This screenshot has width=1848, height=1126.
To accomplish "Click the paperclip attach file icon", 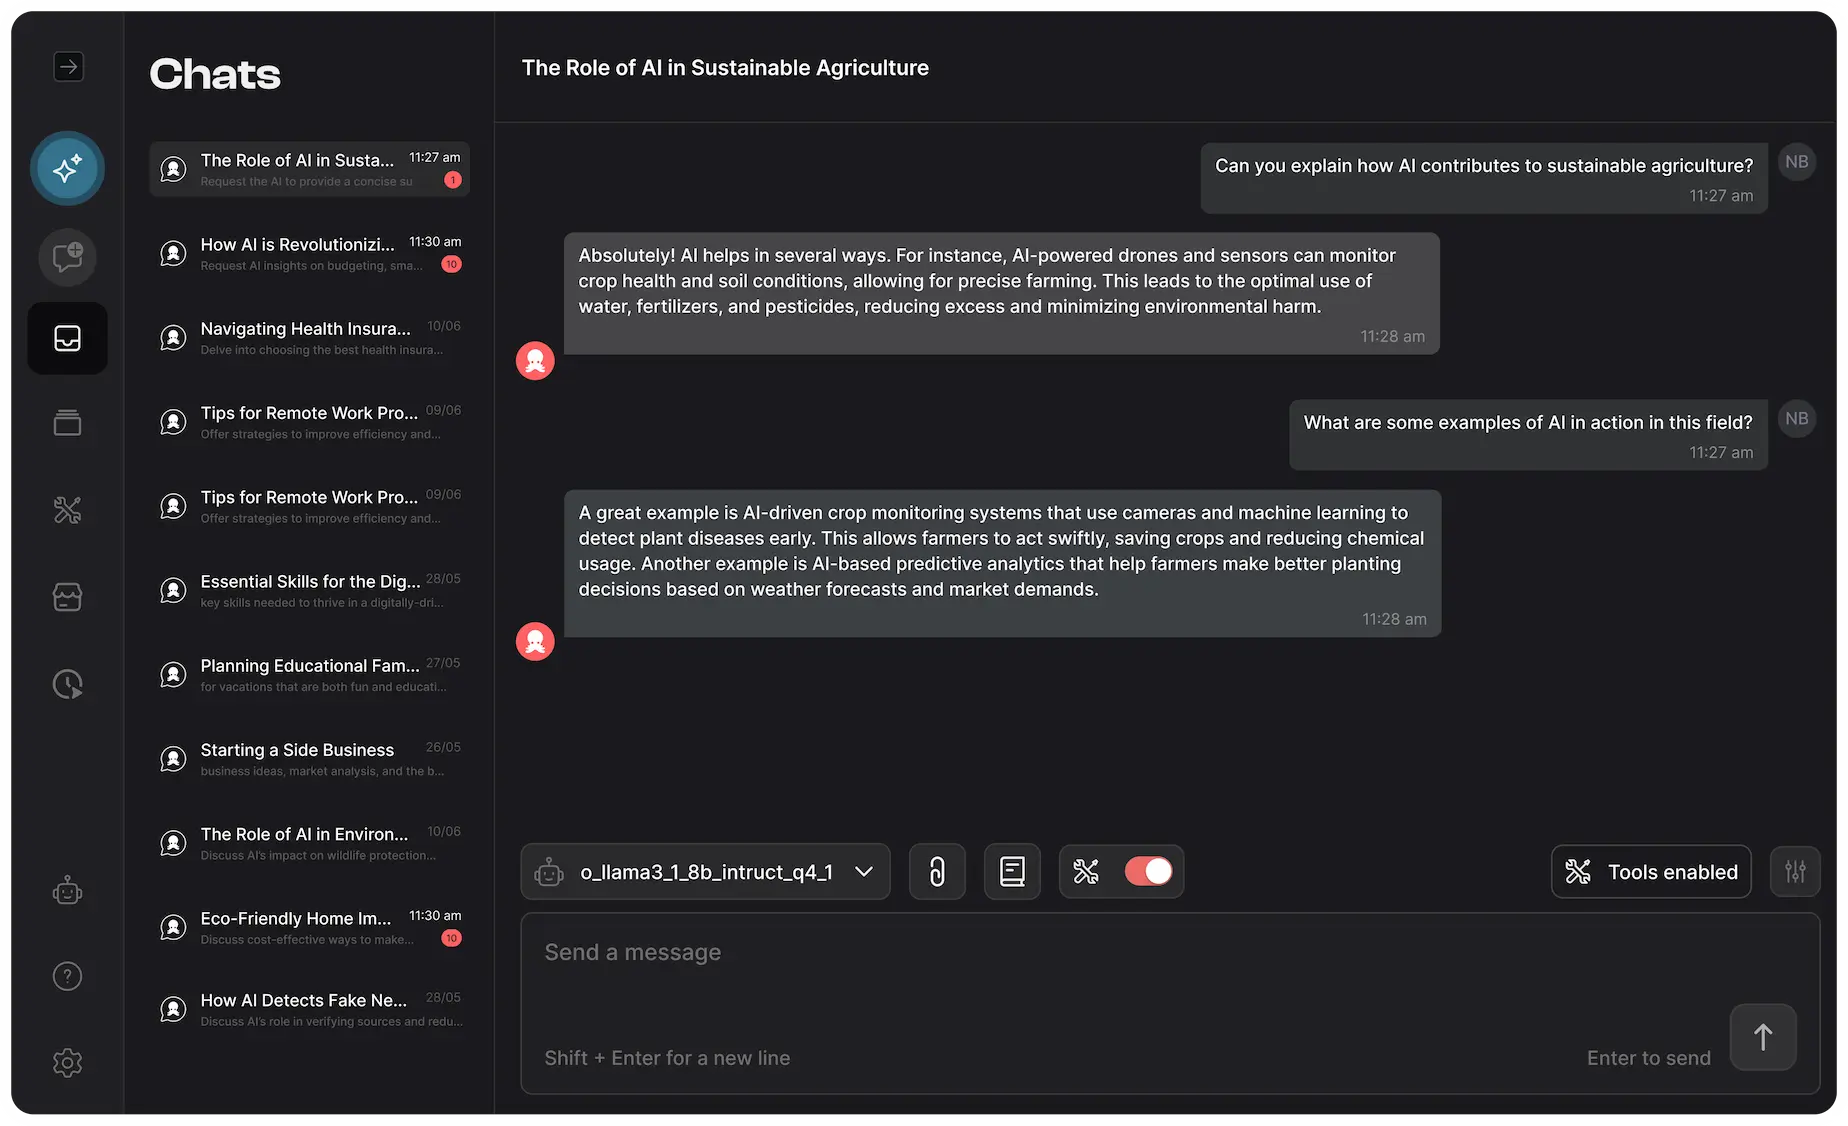I will click(937, 872).
